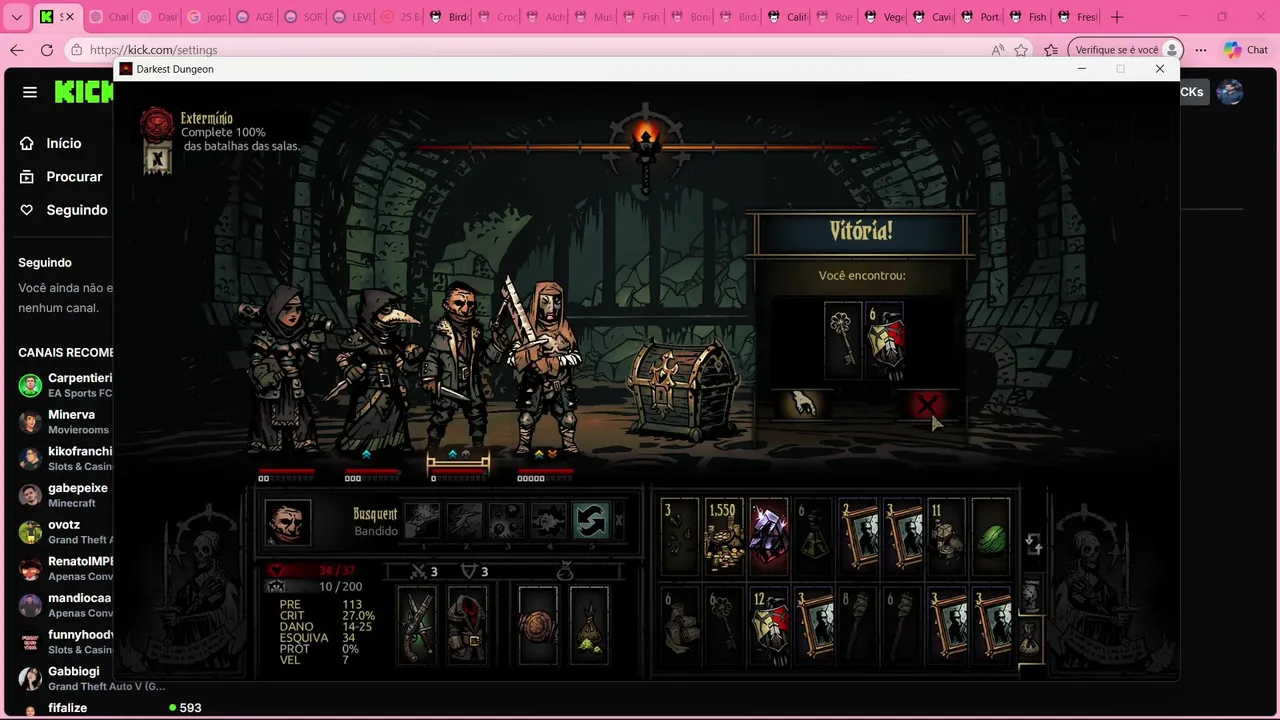Viewport: 1280px width, 720px height.
Task: Open the Kick hamburger menu
Action: 30,92
